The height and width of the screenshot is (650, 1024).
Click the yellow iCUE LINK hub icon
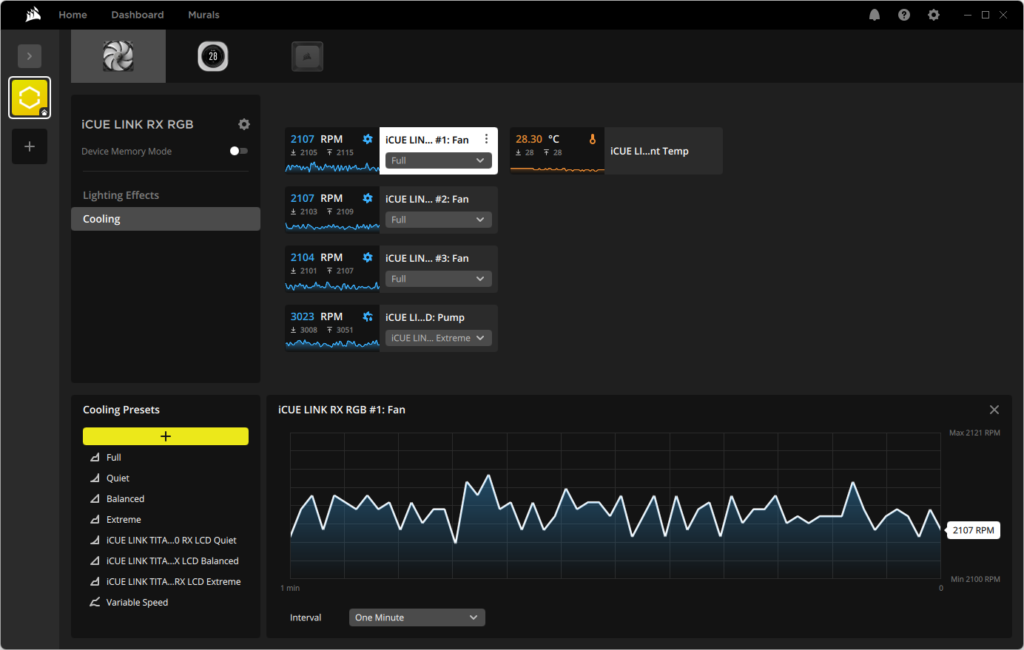pos(29,98)
